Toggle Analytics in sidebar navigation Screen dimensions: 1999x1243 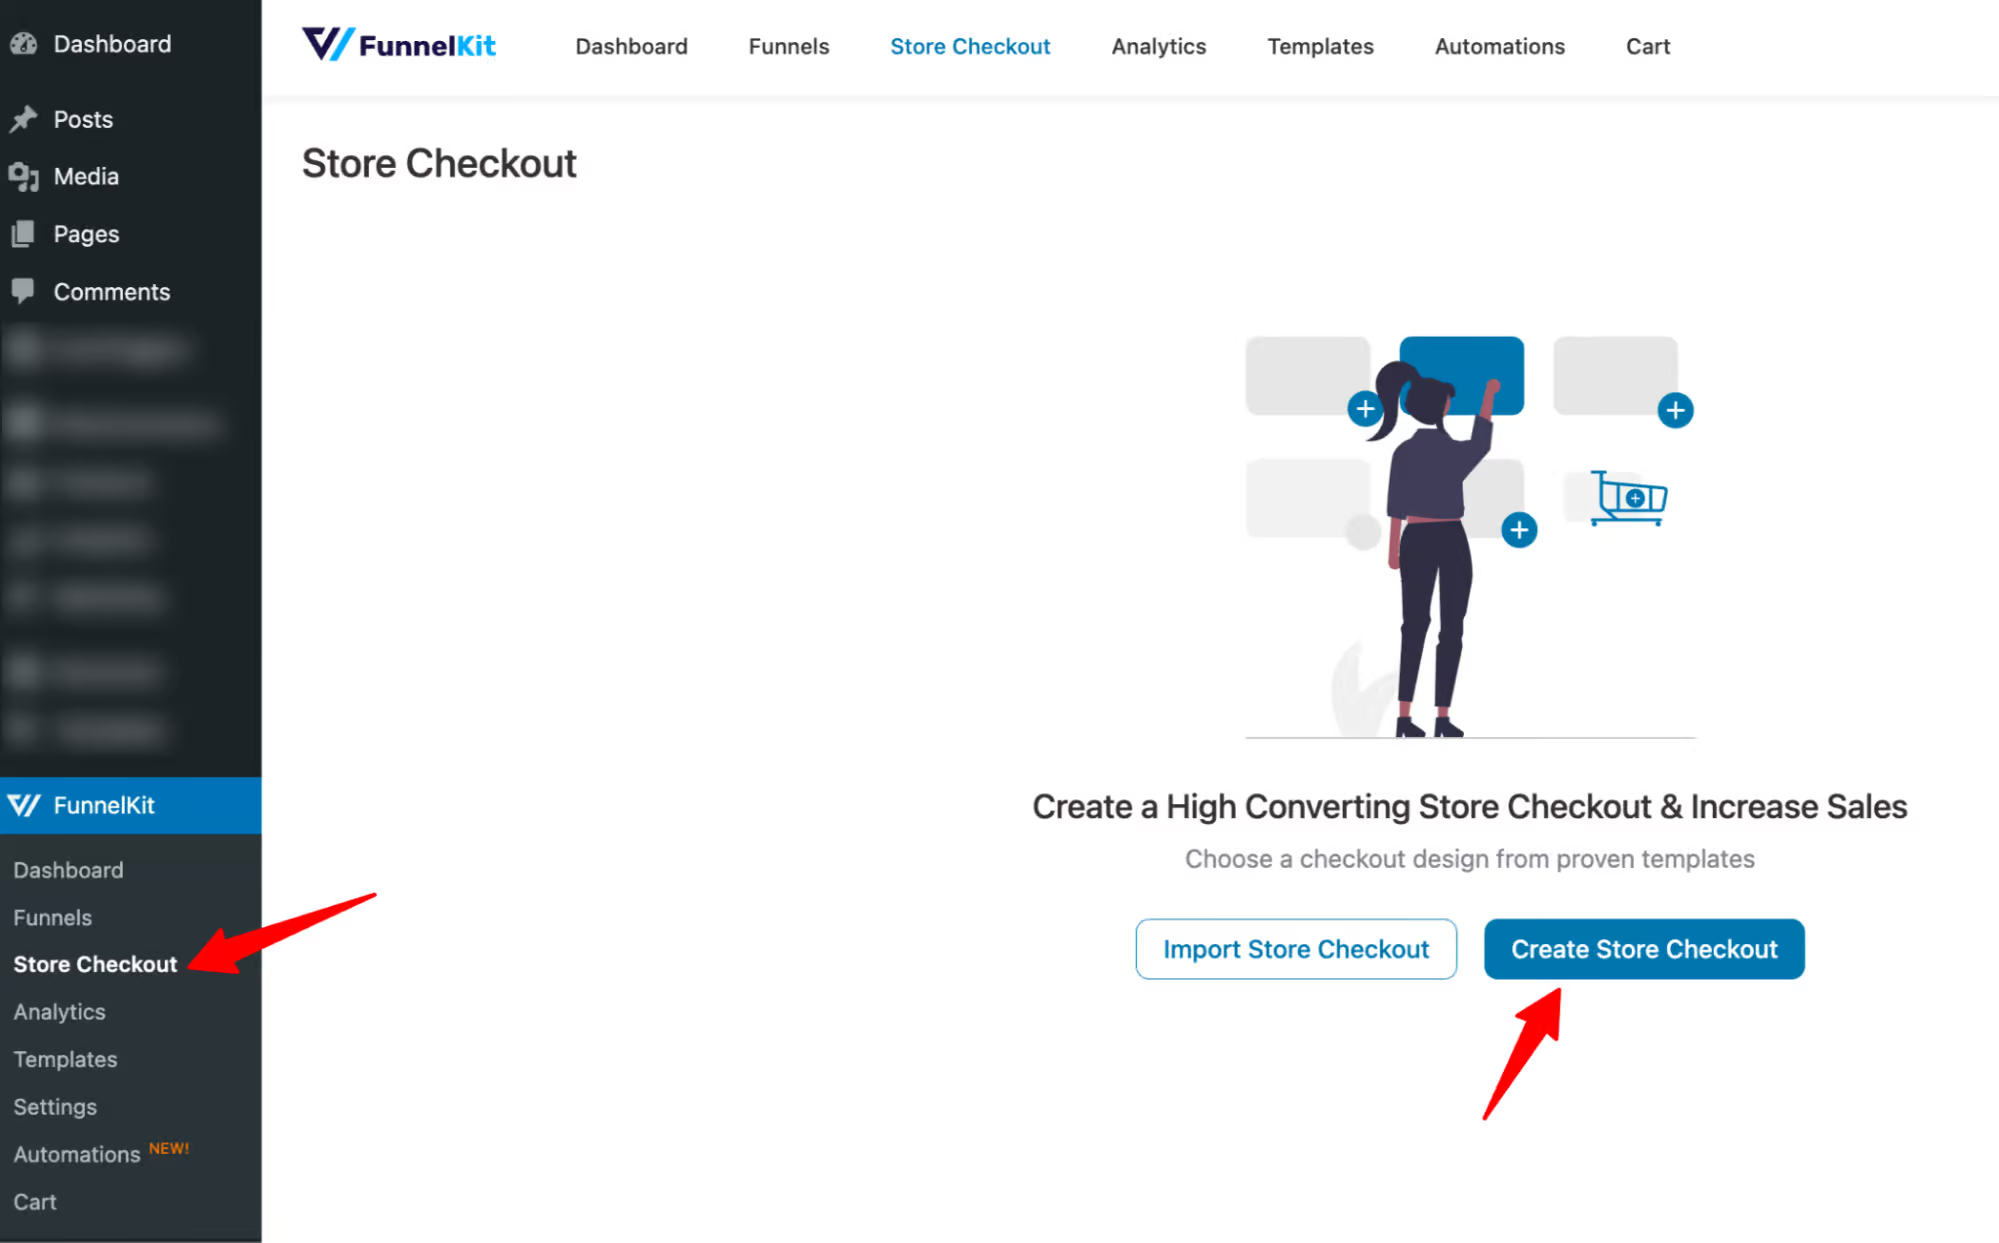59,1011
